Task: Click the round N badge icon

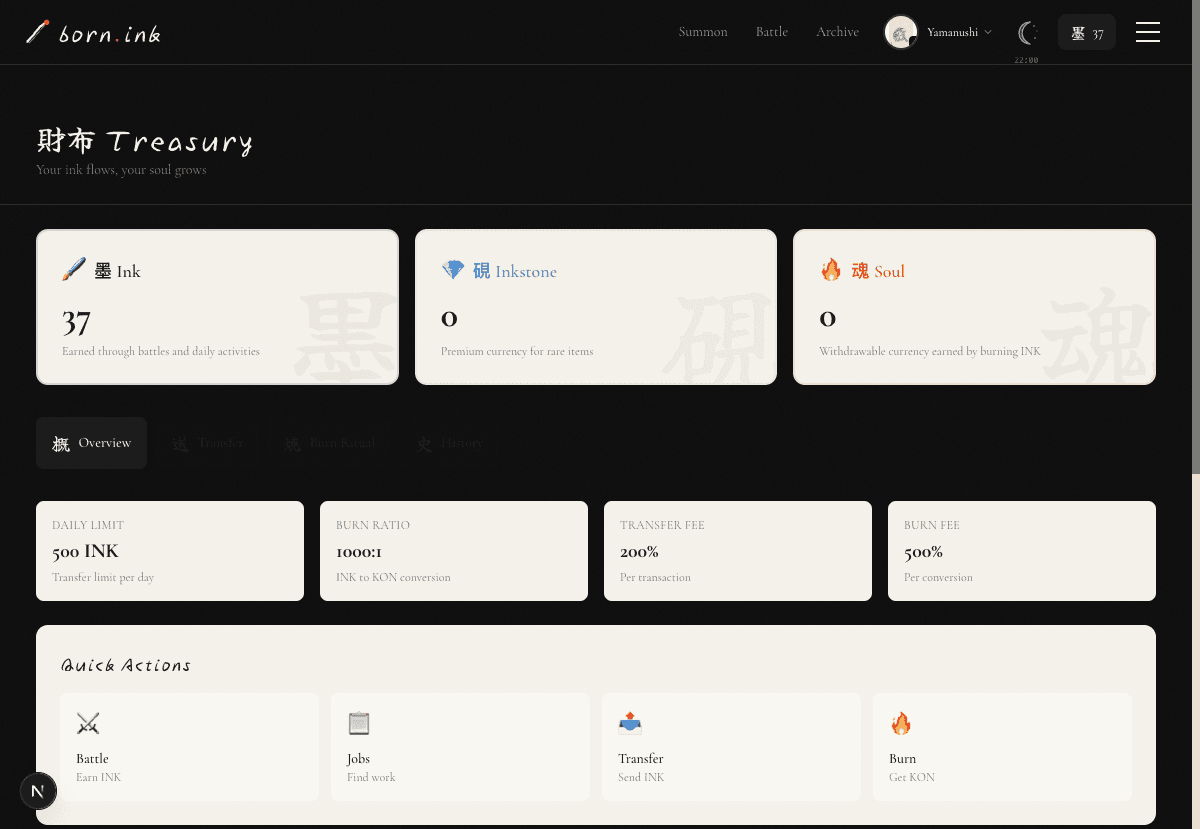Action: click(x=38, y=791)
